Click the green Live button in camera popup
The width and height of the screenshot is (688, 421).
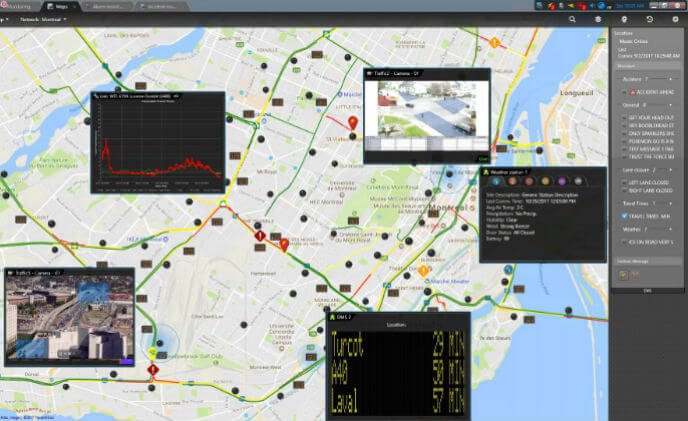[483, 158]
